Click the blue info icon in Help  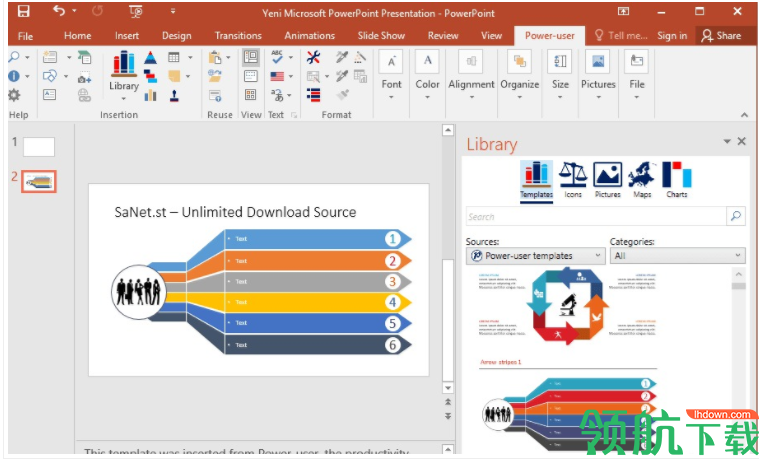(x=14, y=76)
